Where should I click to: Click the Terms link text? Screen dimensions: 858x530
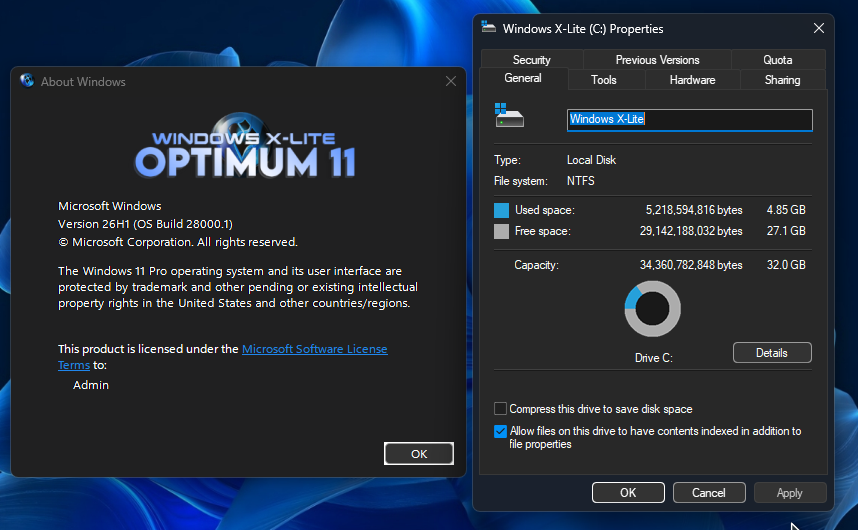[74, 365]
